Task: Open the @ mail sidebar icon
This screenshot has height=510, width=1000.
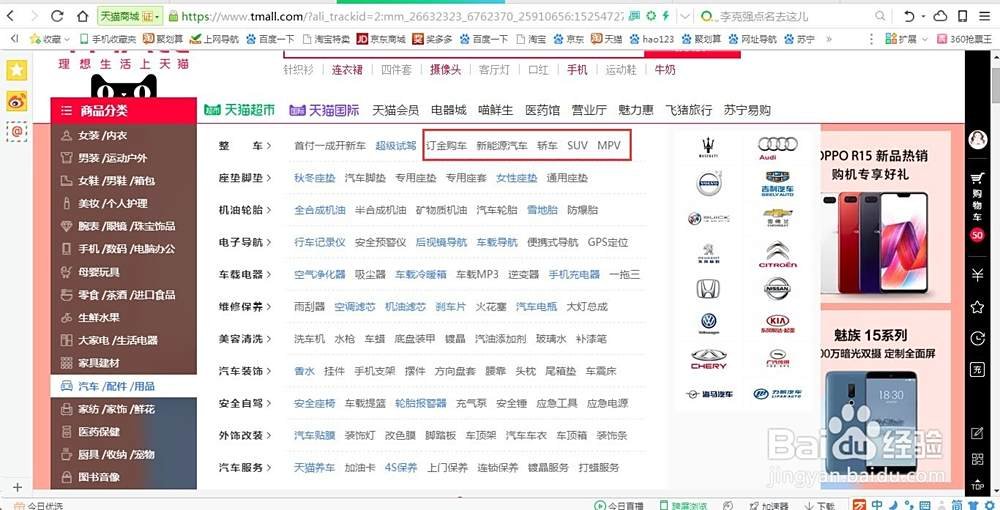Action: [x=17, y=131]
